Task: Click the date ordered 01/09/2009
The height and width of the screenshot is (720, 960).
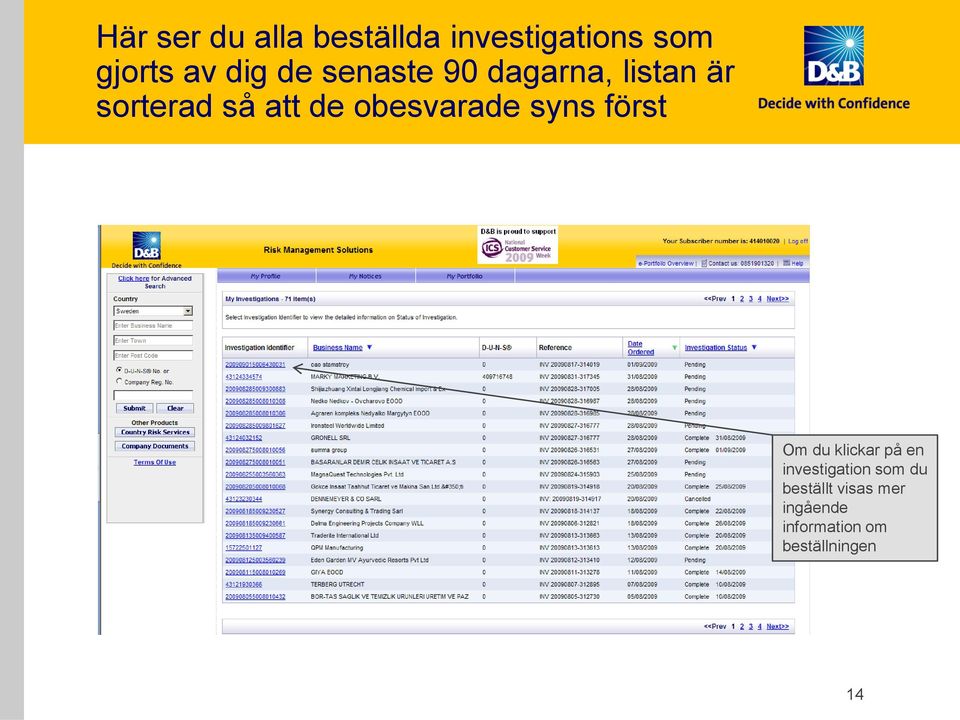Action: pyautogui.click(x=642, y=365)
